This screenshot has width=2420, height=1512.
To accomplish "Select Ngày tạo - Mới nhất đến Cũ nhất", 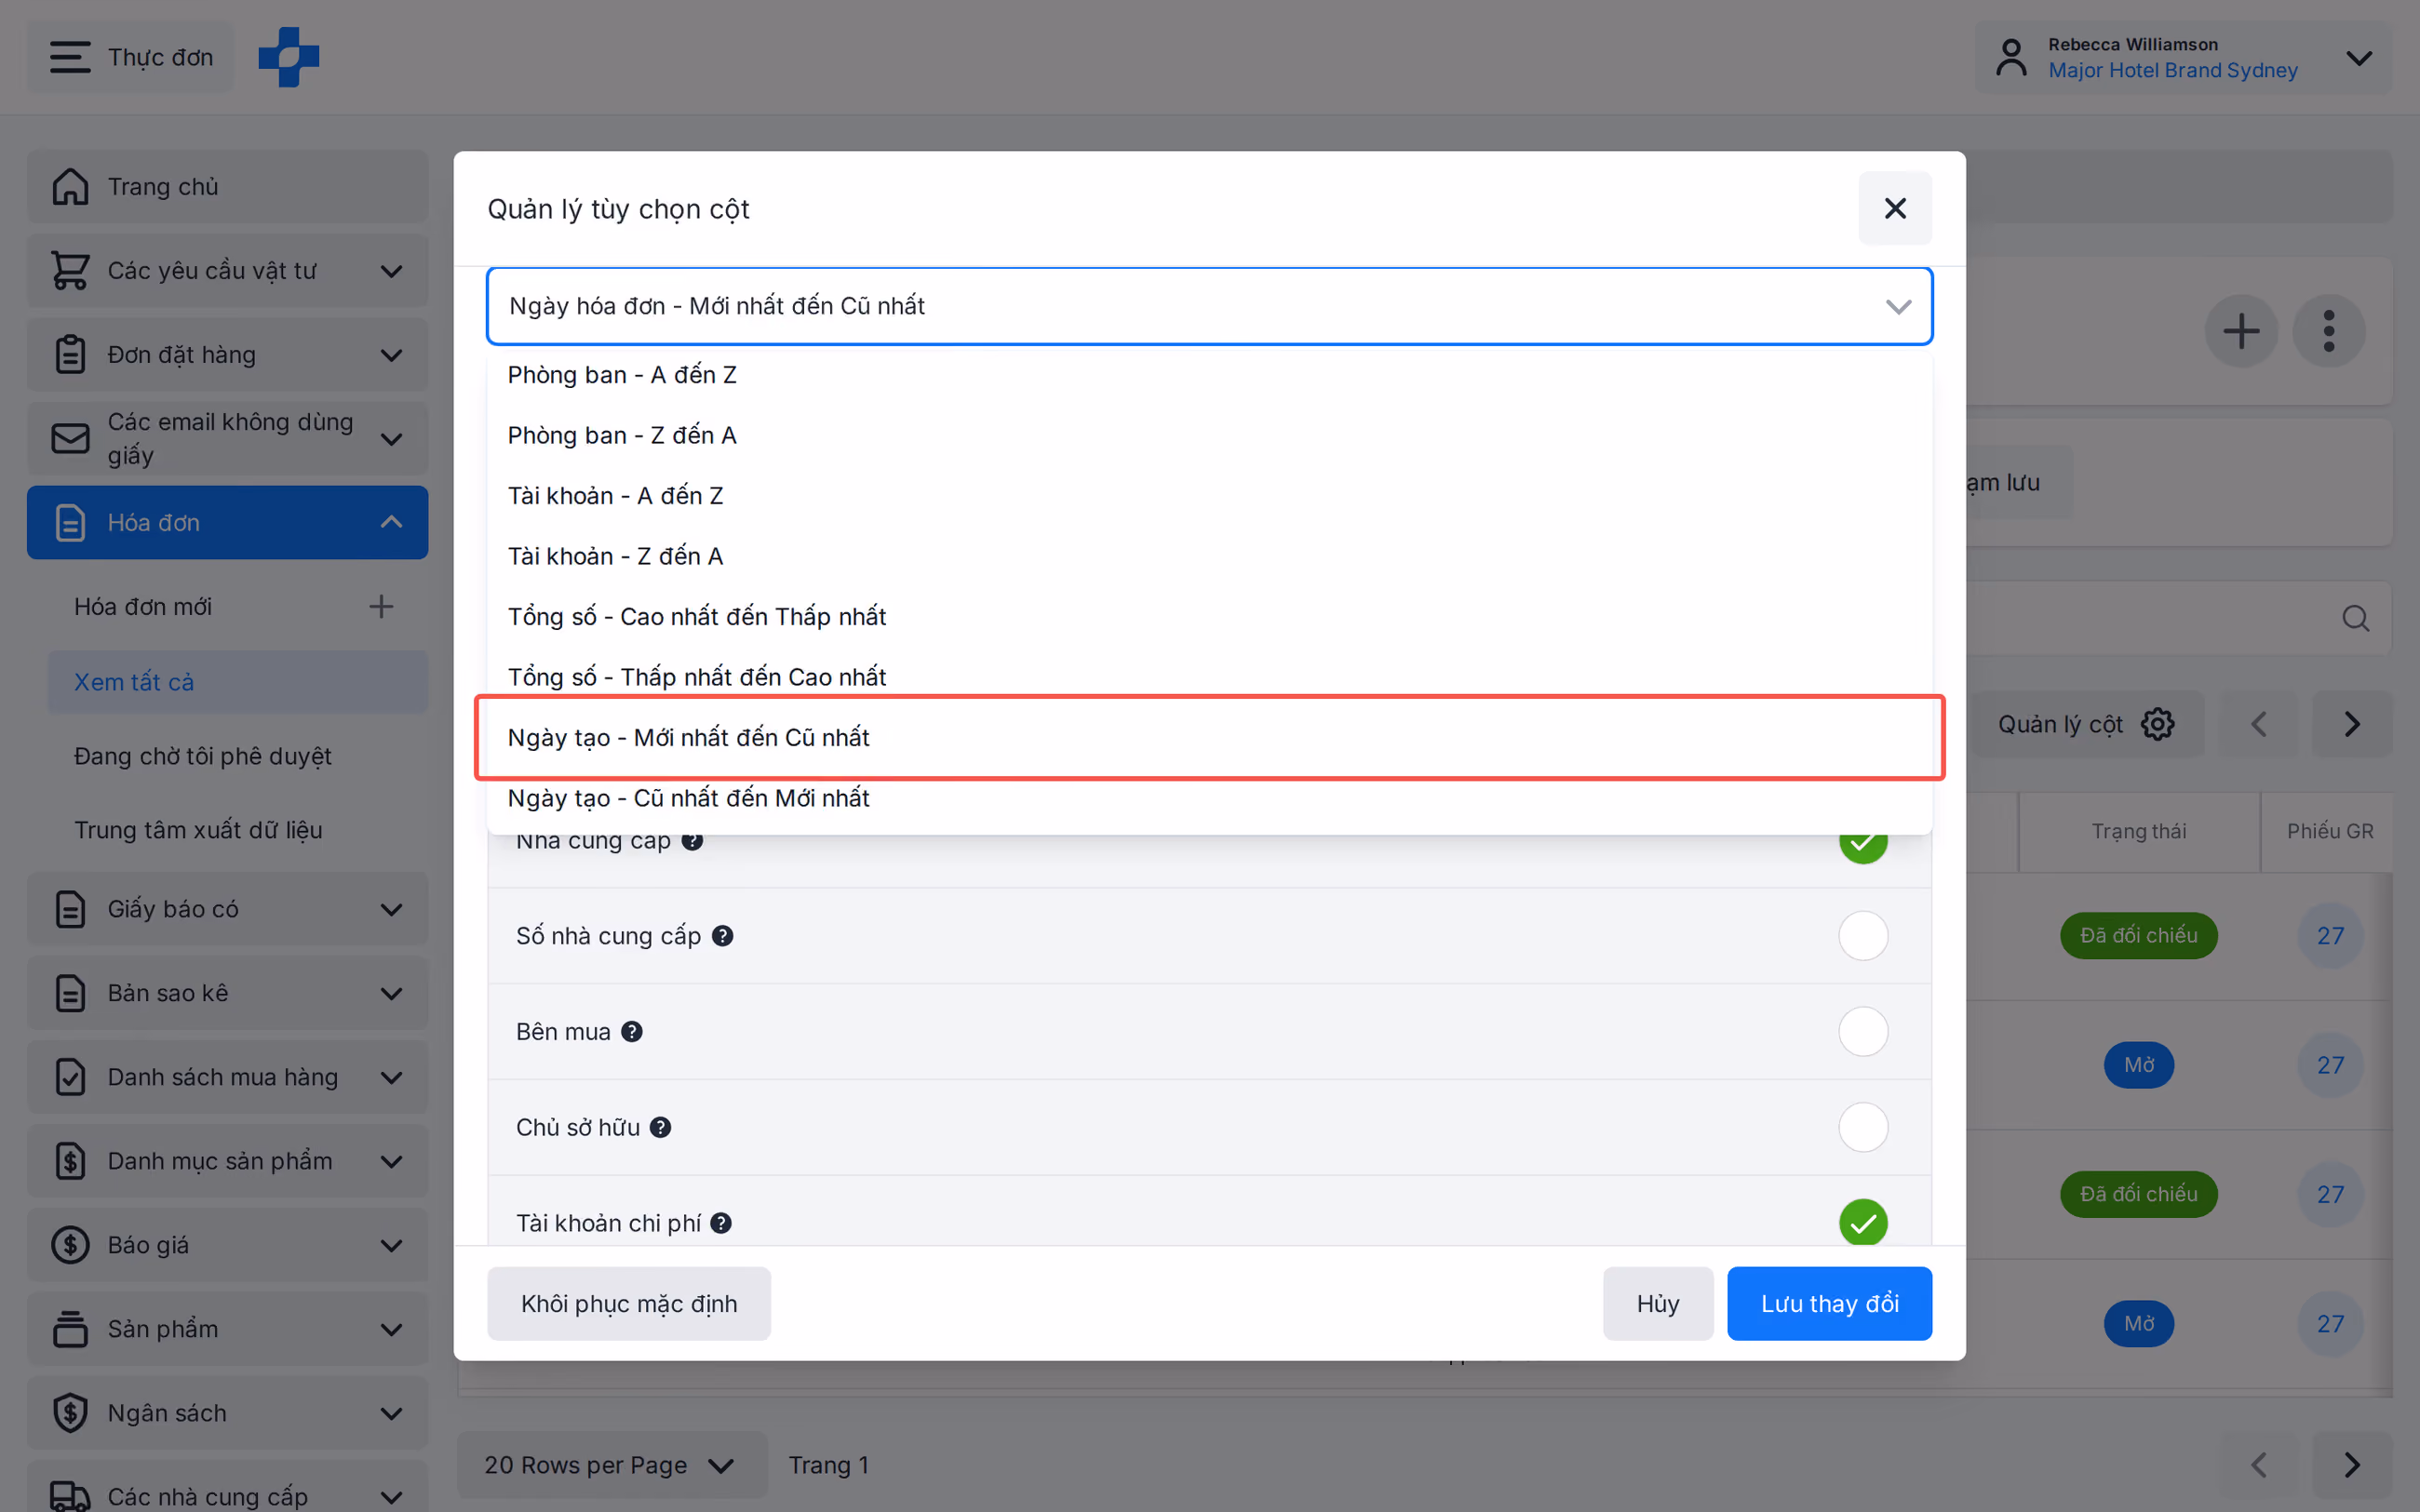I will pos(1209,737).
